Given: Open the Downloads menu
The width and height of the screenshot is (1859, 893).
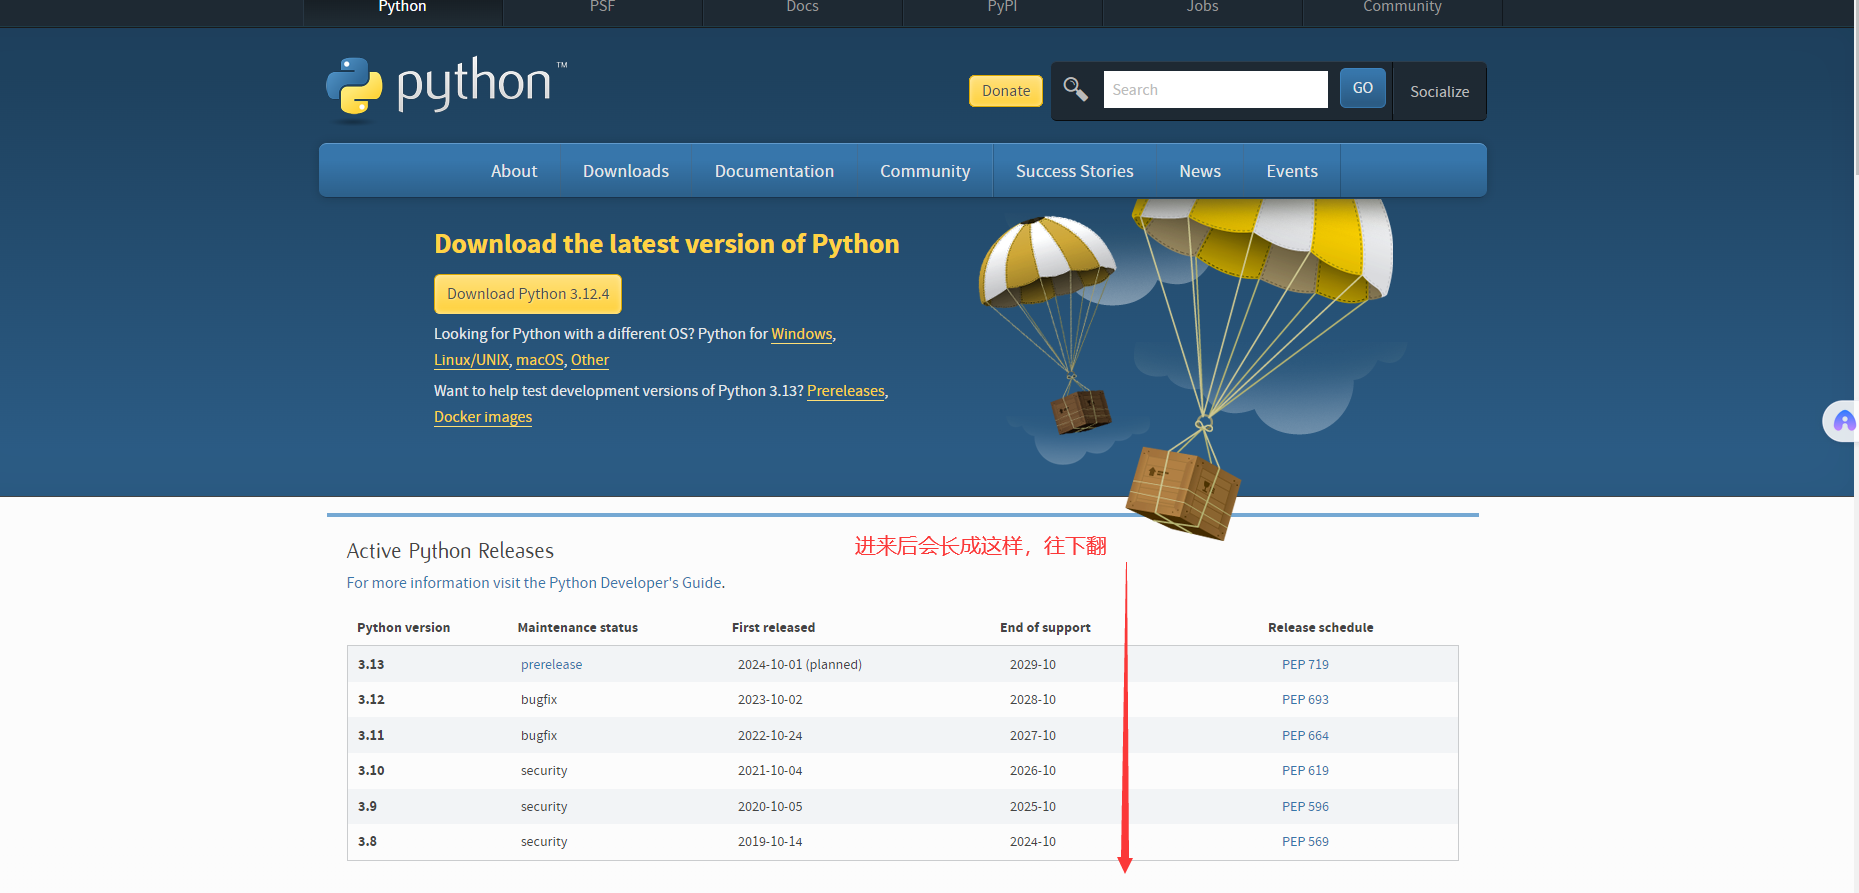Looking at the screenshot, I should pos(626,171).
